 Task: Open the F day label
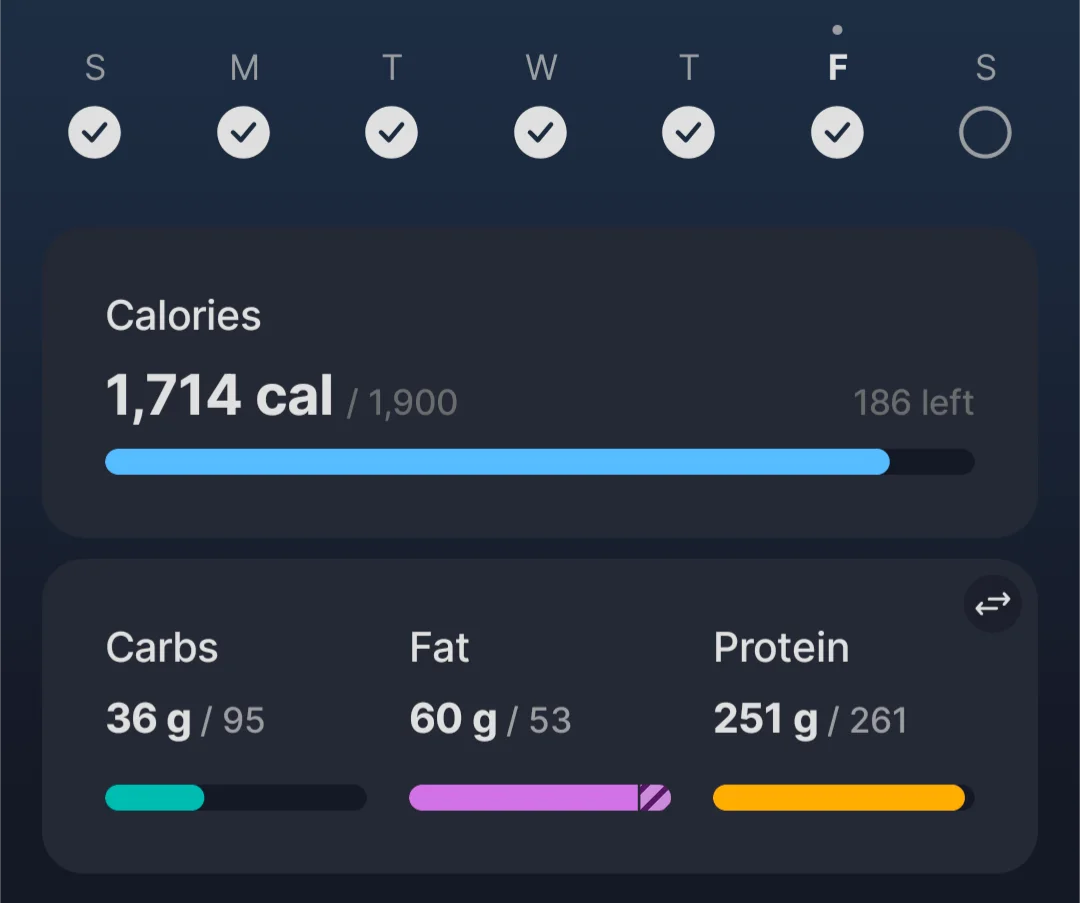837,68
